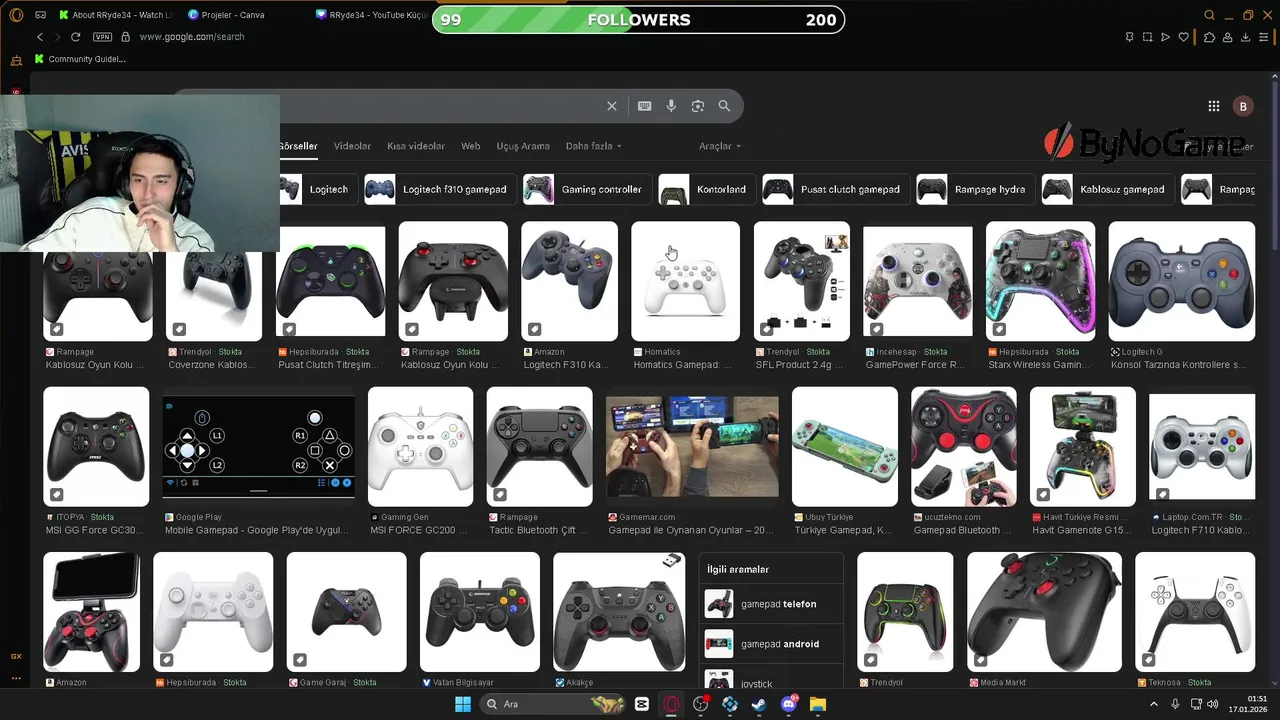Click the GamePower Force R caption
1280x720 pixels.
coord(915,365)
